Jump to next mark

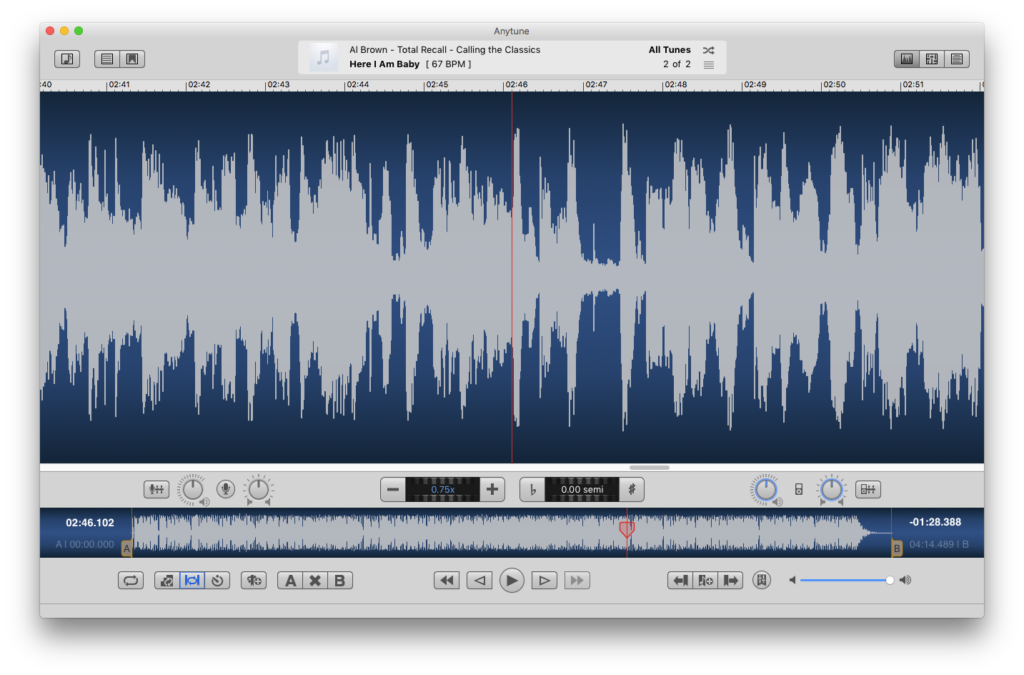(x=730, y=580)
